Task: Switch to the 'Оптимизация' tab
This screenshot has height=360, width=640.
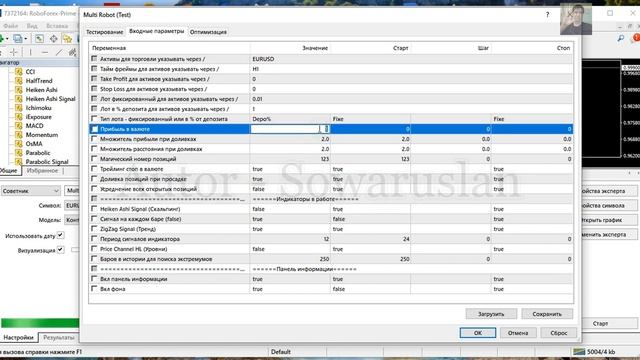Action: click(x=208, y=32)
